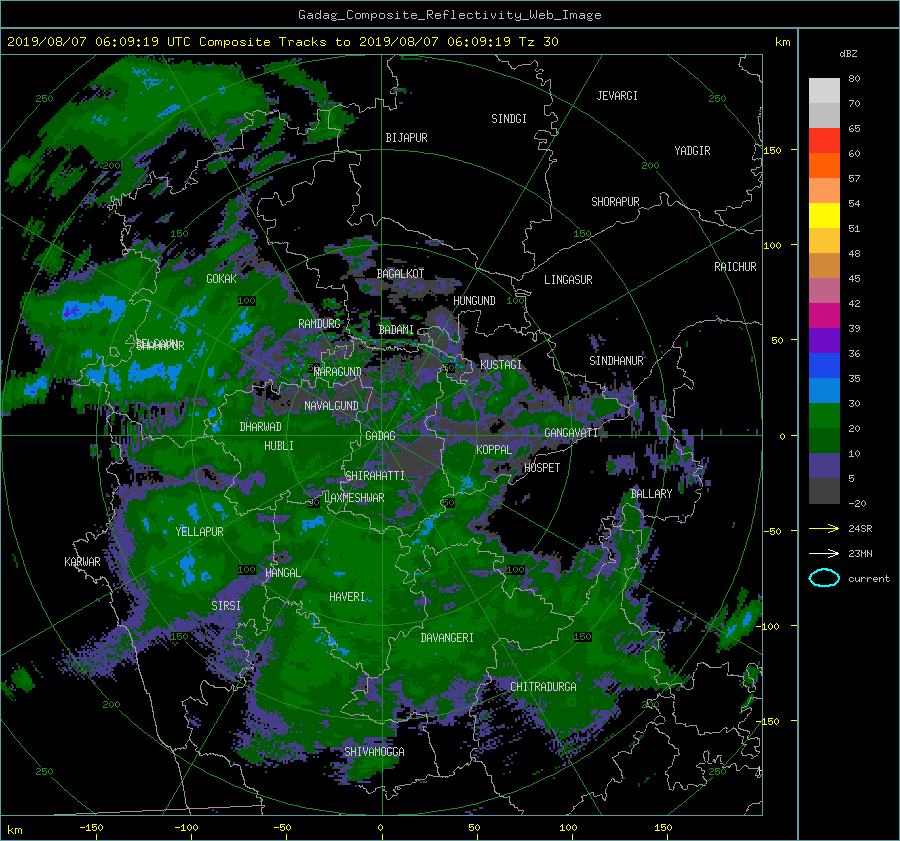Click the KARWAR city label
The height and width of the screenshot is (841, 900).
(82, 562)
